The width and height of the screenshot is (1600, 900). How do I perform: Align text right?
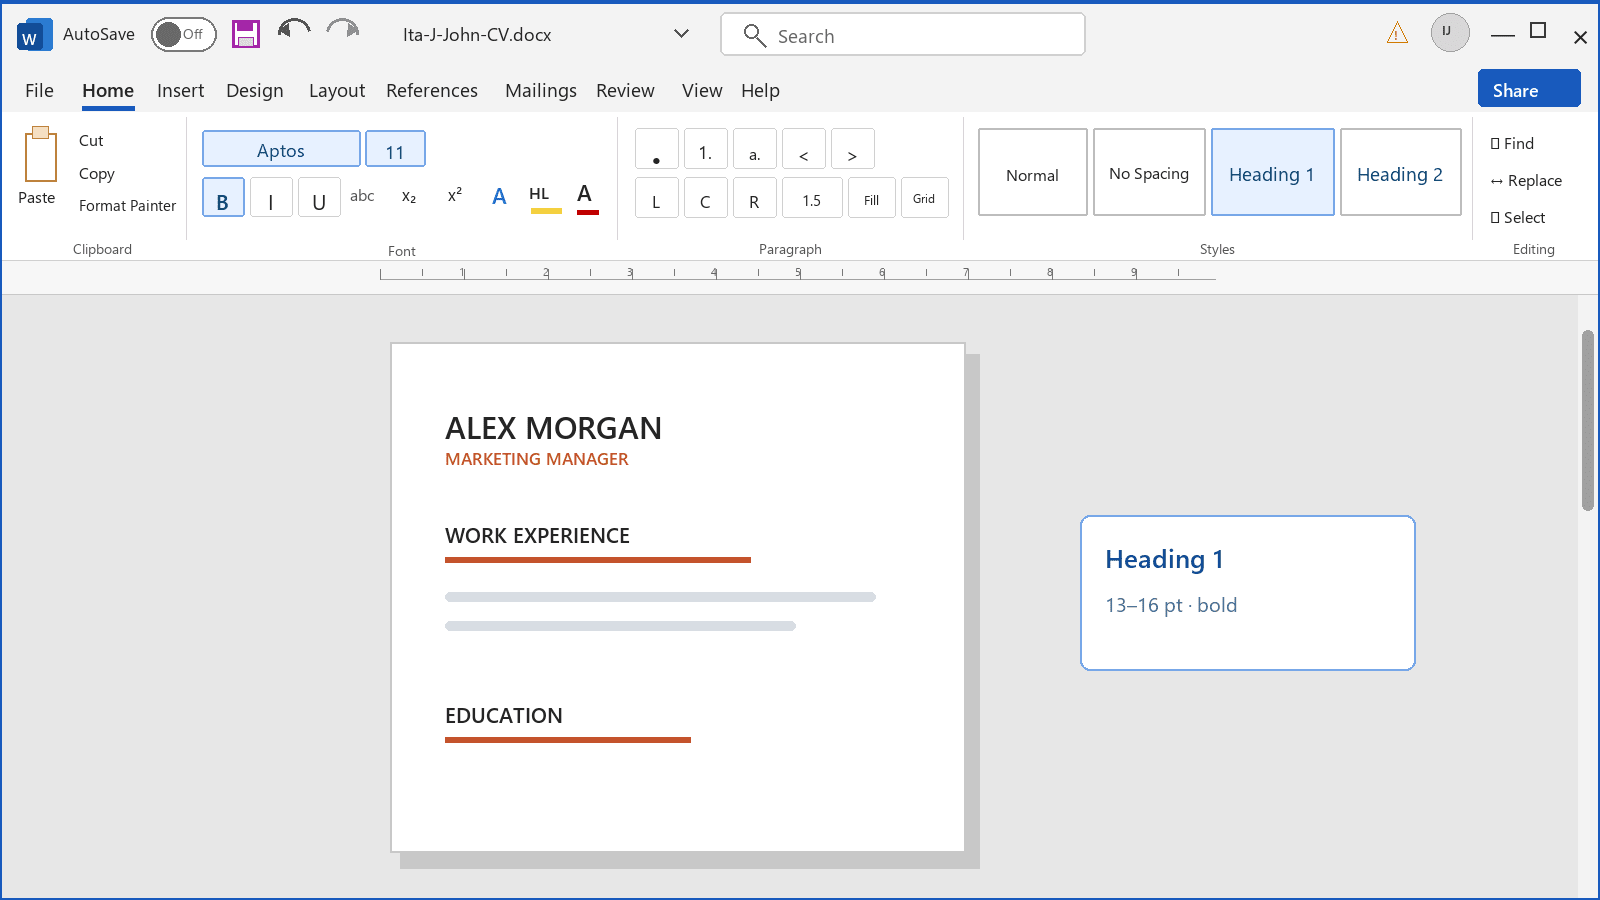755,198
